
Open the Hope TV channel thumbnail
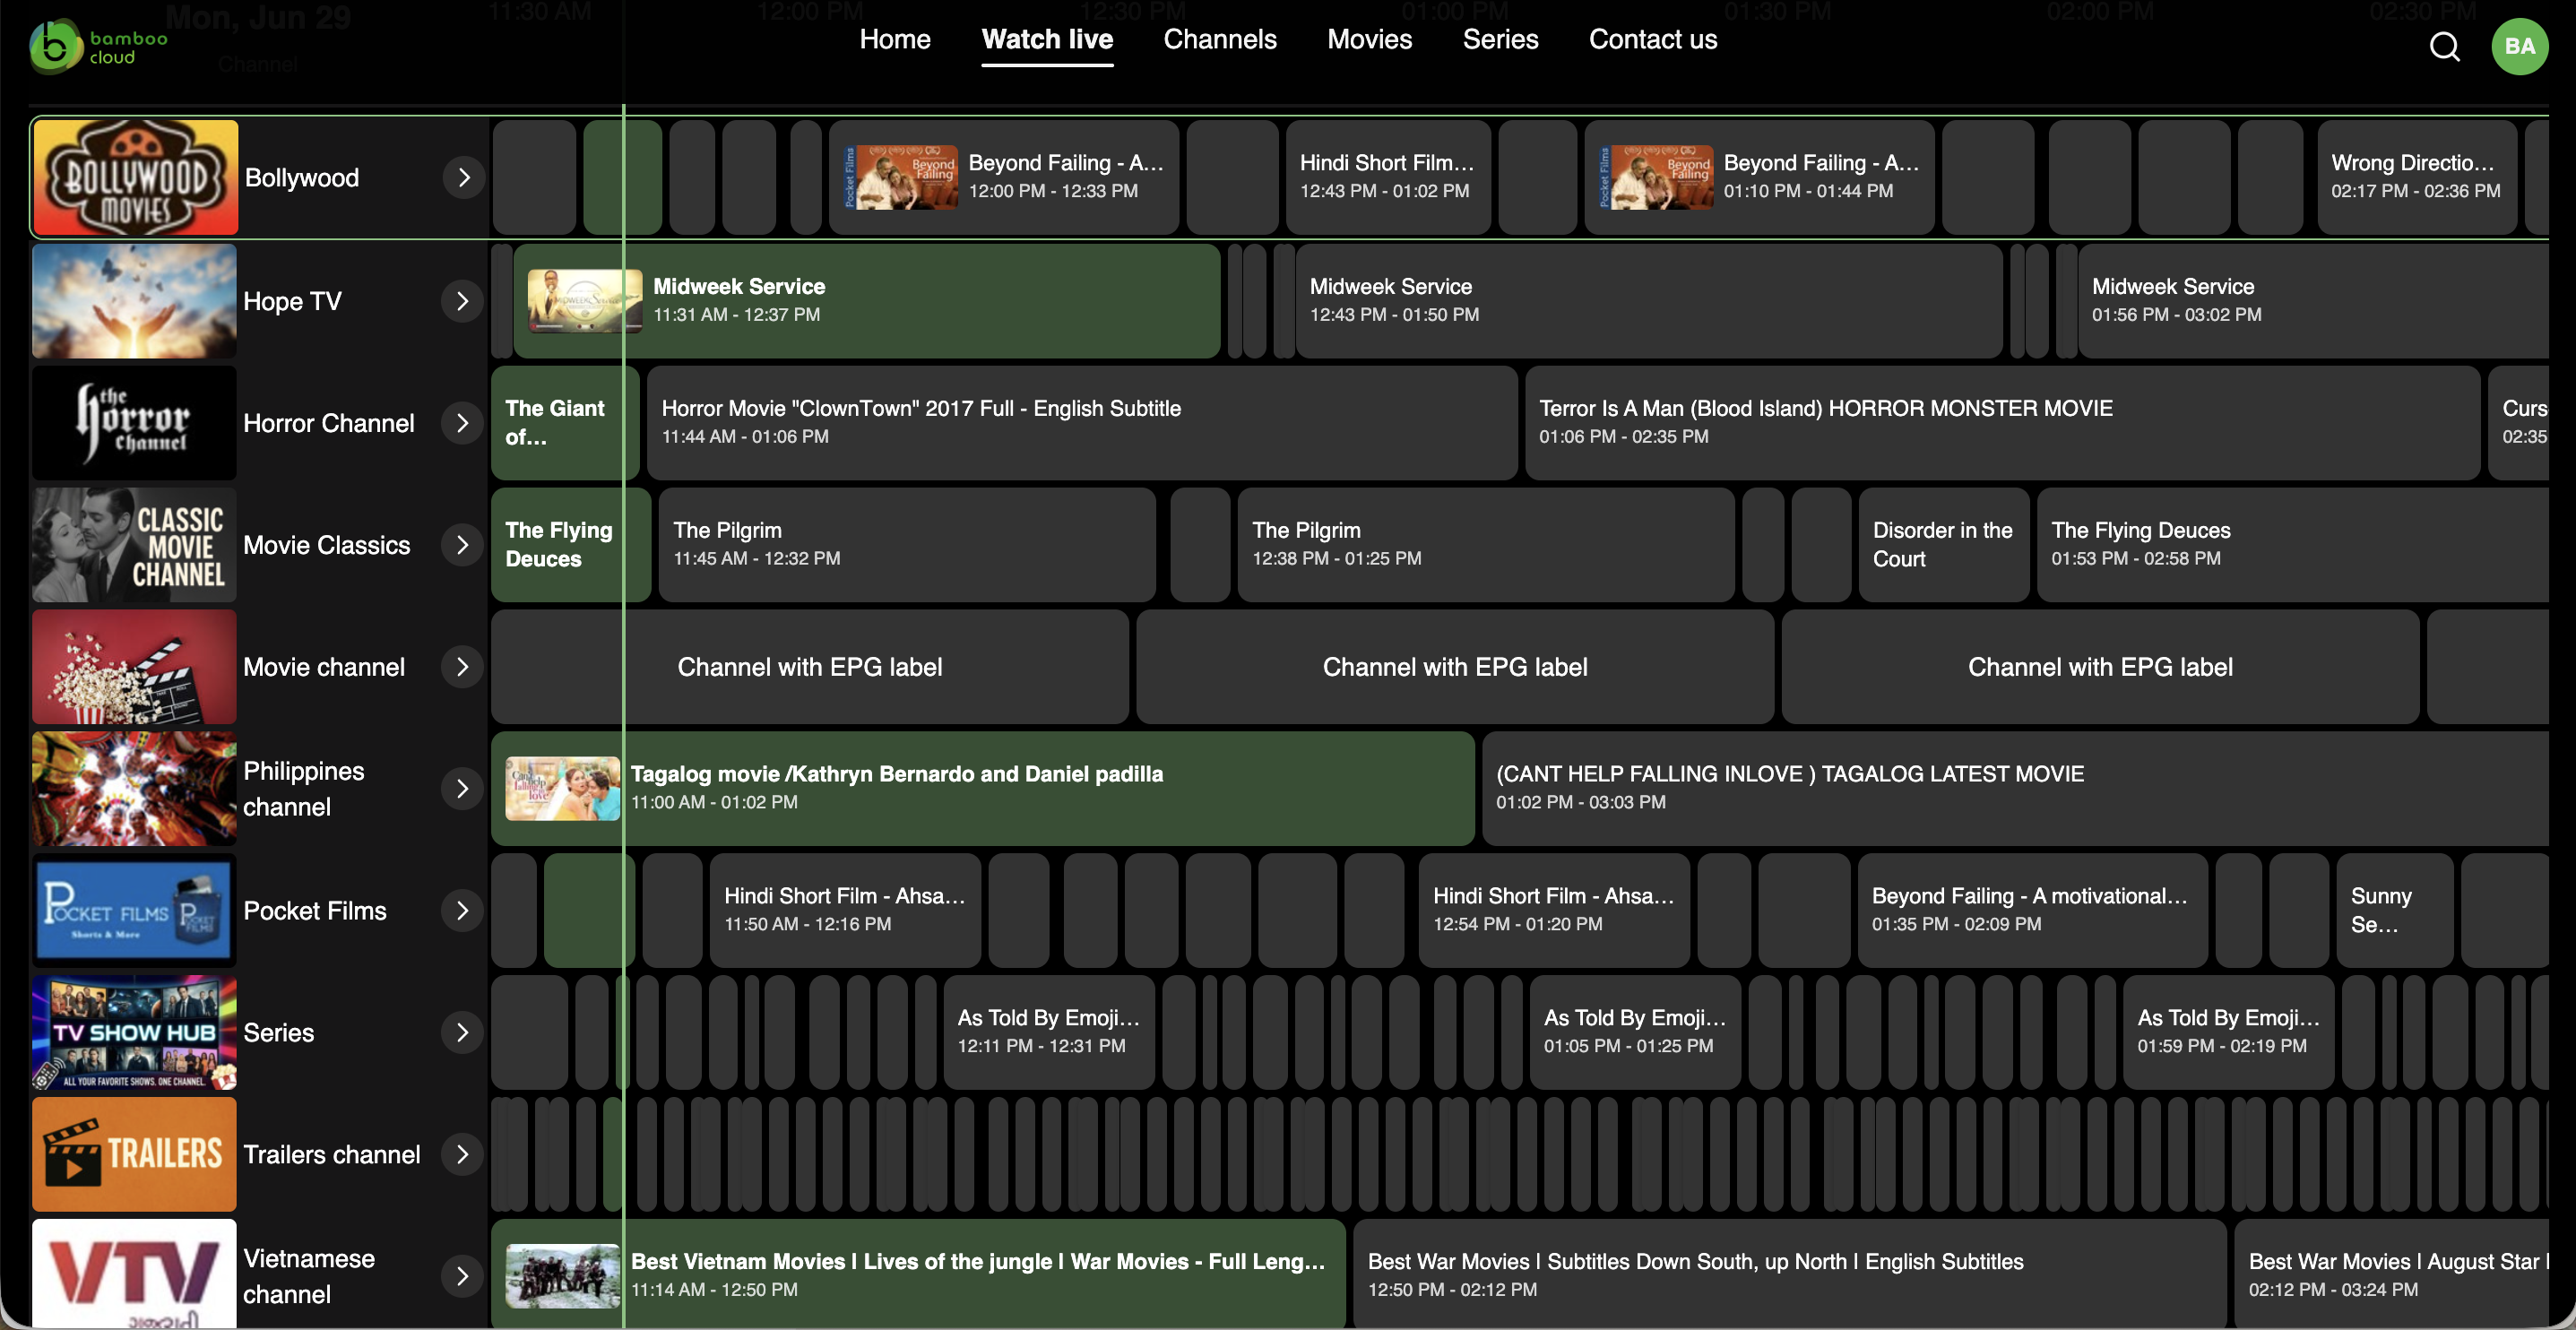tap(134, 301)
